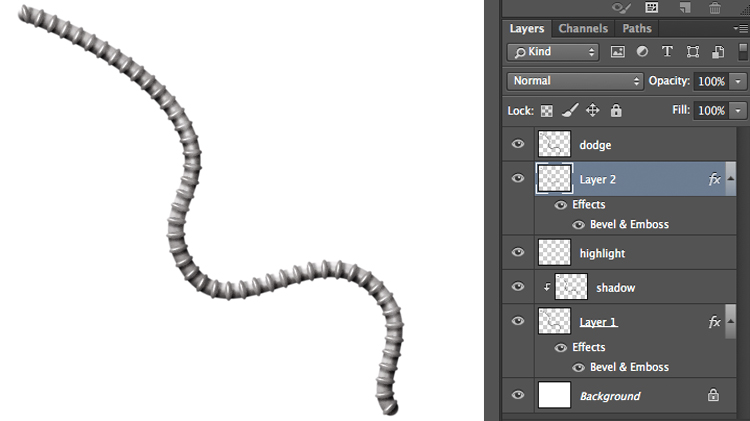This screenshot has height=421, width=750.
Task: Click the Opacity 100% value field
Action: (712, 81)
